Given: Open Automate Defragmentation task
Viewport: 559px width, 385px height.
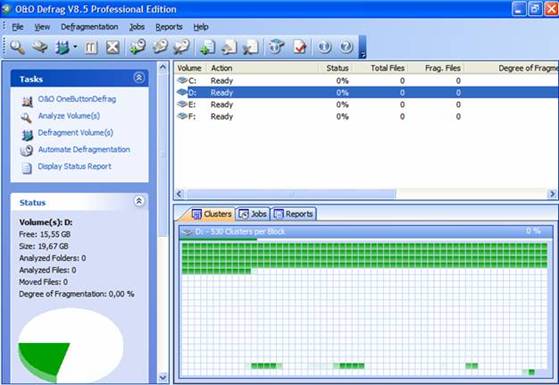Looking at the screenshot, I should [x=84, y=149].
